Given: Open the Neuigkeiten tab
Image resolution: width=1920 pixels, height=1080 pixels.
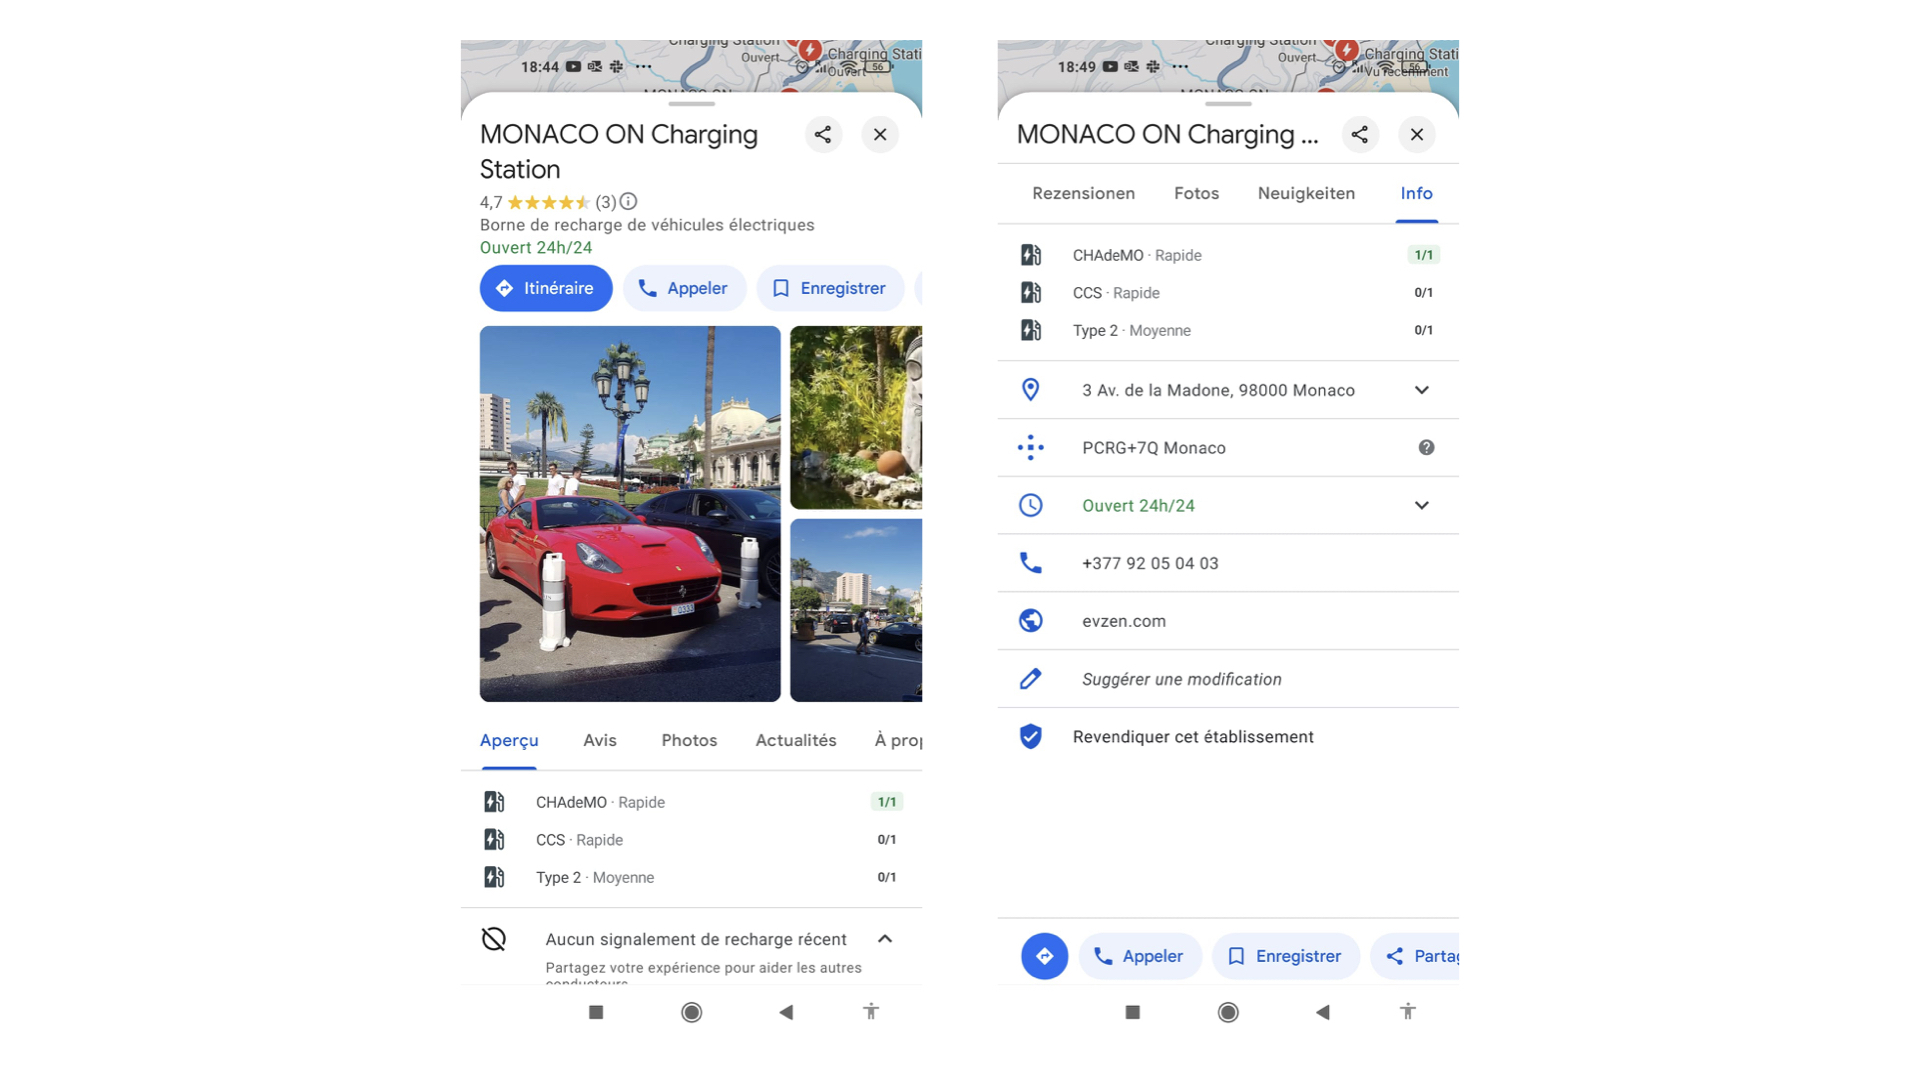Looking at the screenshot, I should click(1306, 193).
